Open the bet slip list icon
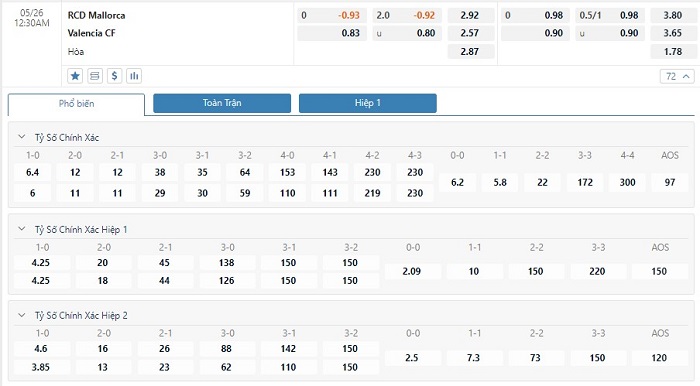Image resolution: width=700 pixels, height=386 pixels. click(x=95, y=76)
